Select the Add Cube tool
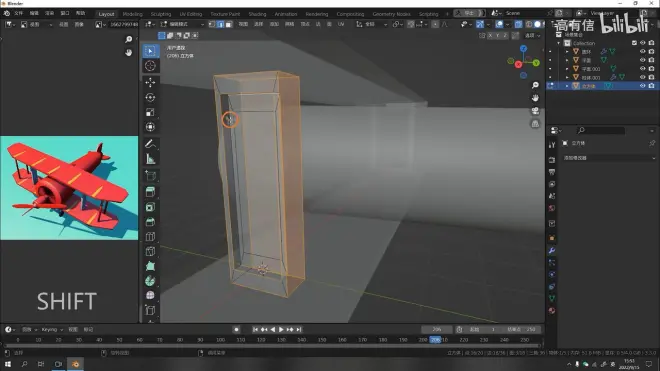Viewport: 660px width, 371px height. 150,176
